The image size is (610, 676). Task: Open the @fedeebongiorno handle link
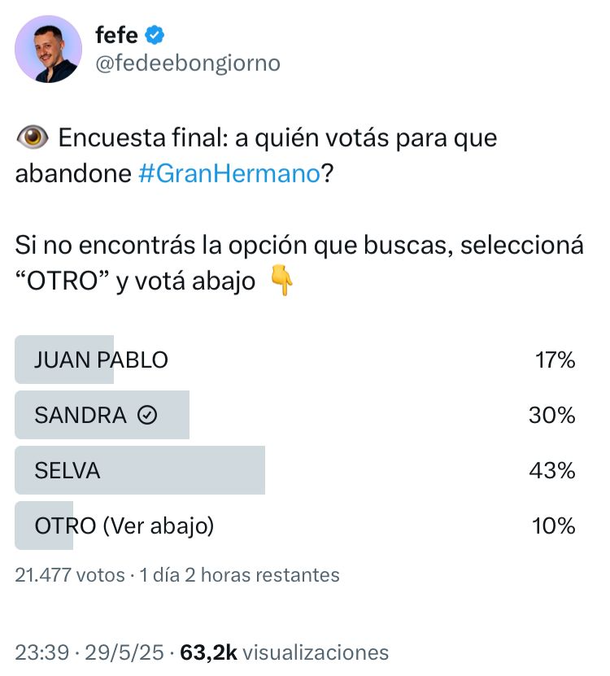tap(187, 64)
